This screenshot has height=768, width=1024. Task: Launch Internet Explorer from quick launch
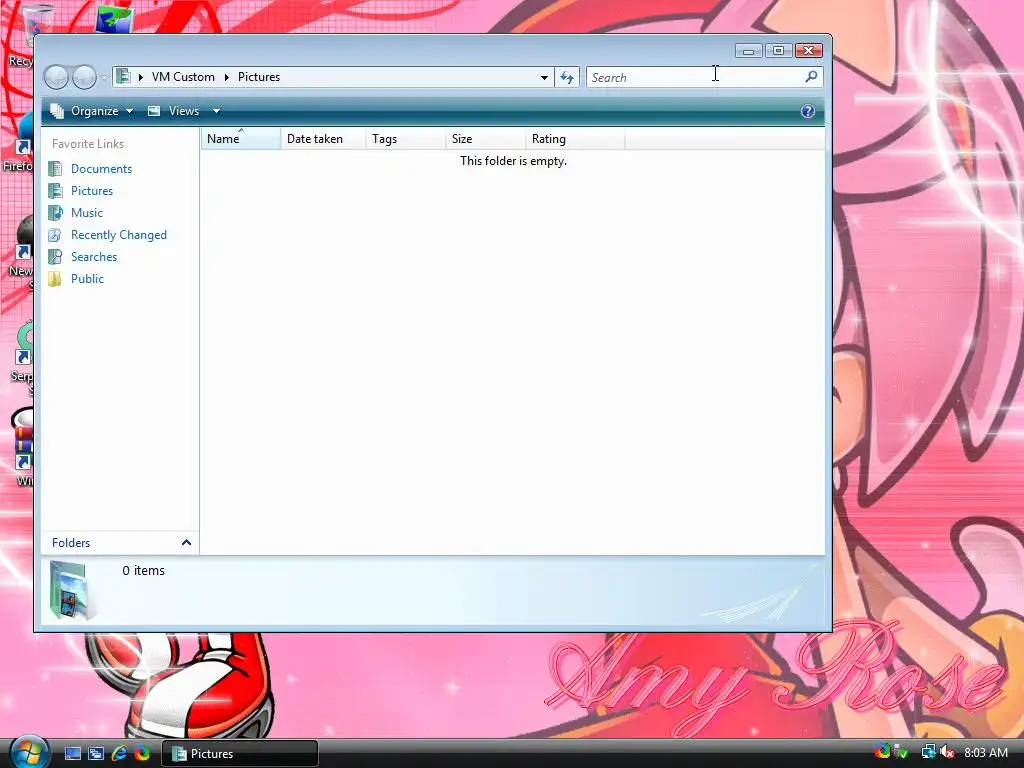click(119, 754)
